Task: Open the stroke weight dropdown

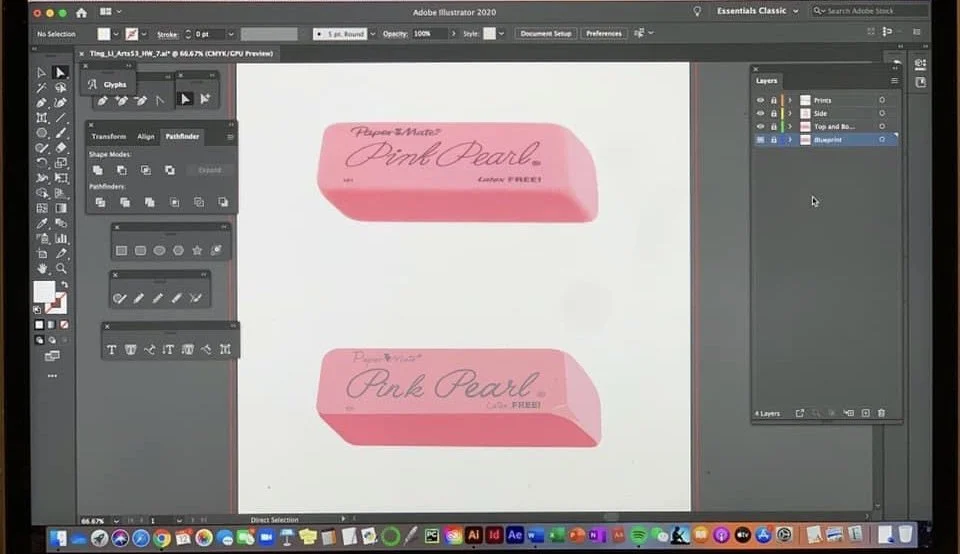Action: 231,34
